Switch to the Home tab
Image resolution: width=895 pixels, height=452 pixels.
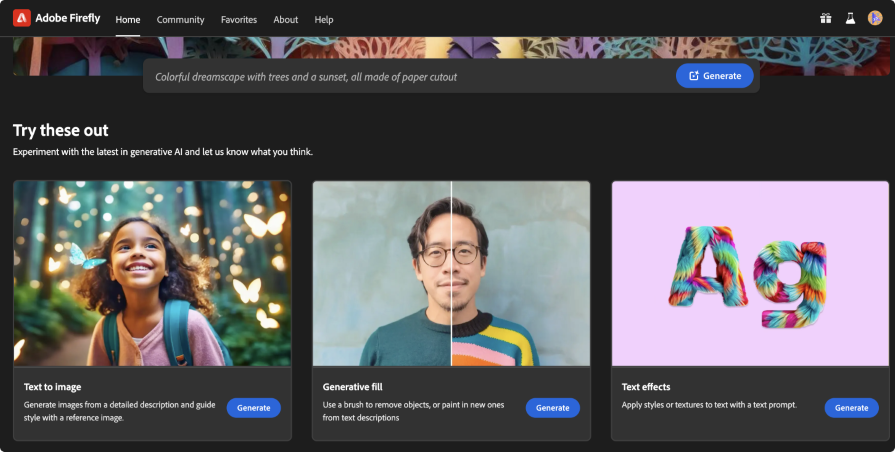(128, 19)
